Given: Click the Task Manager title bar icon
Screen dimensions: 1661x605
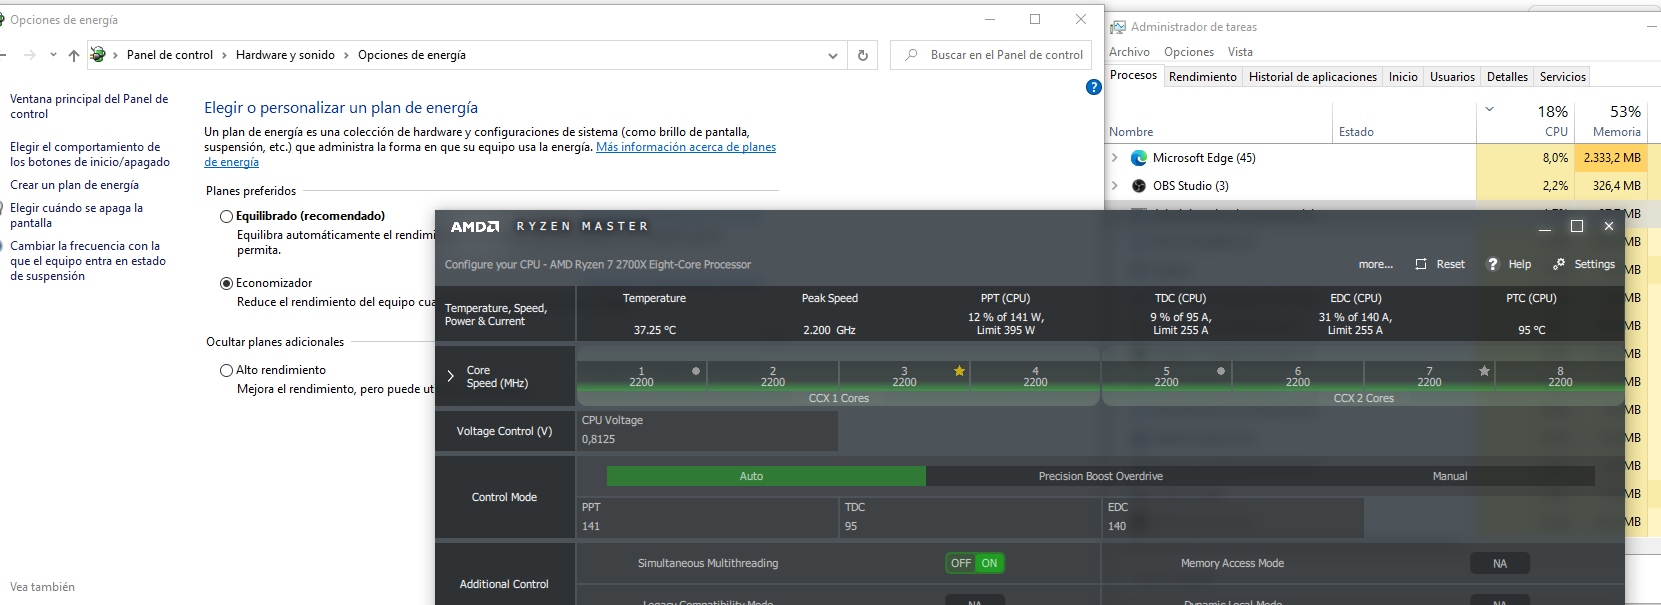Looking at the screenshot, I should (1118, 27).
